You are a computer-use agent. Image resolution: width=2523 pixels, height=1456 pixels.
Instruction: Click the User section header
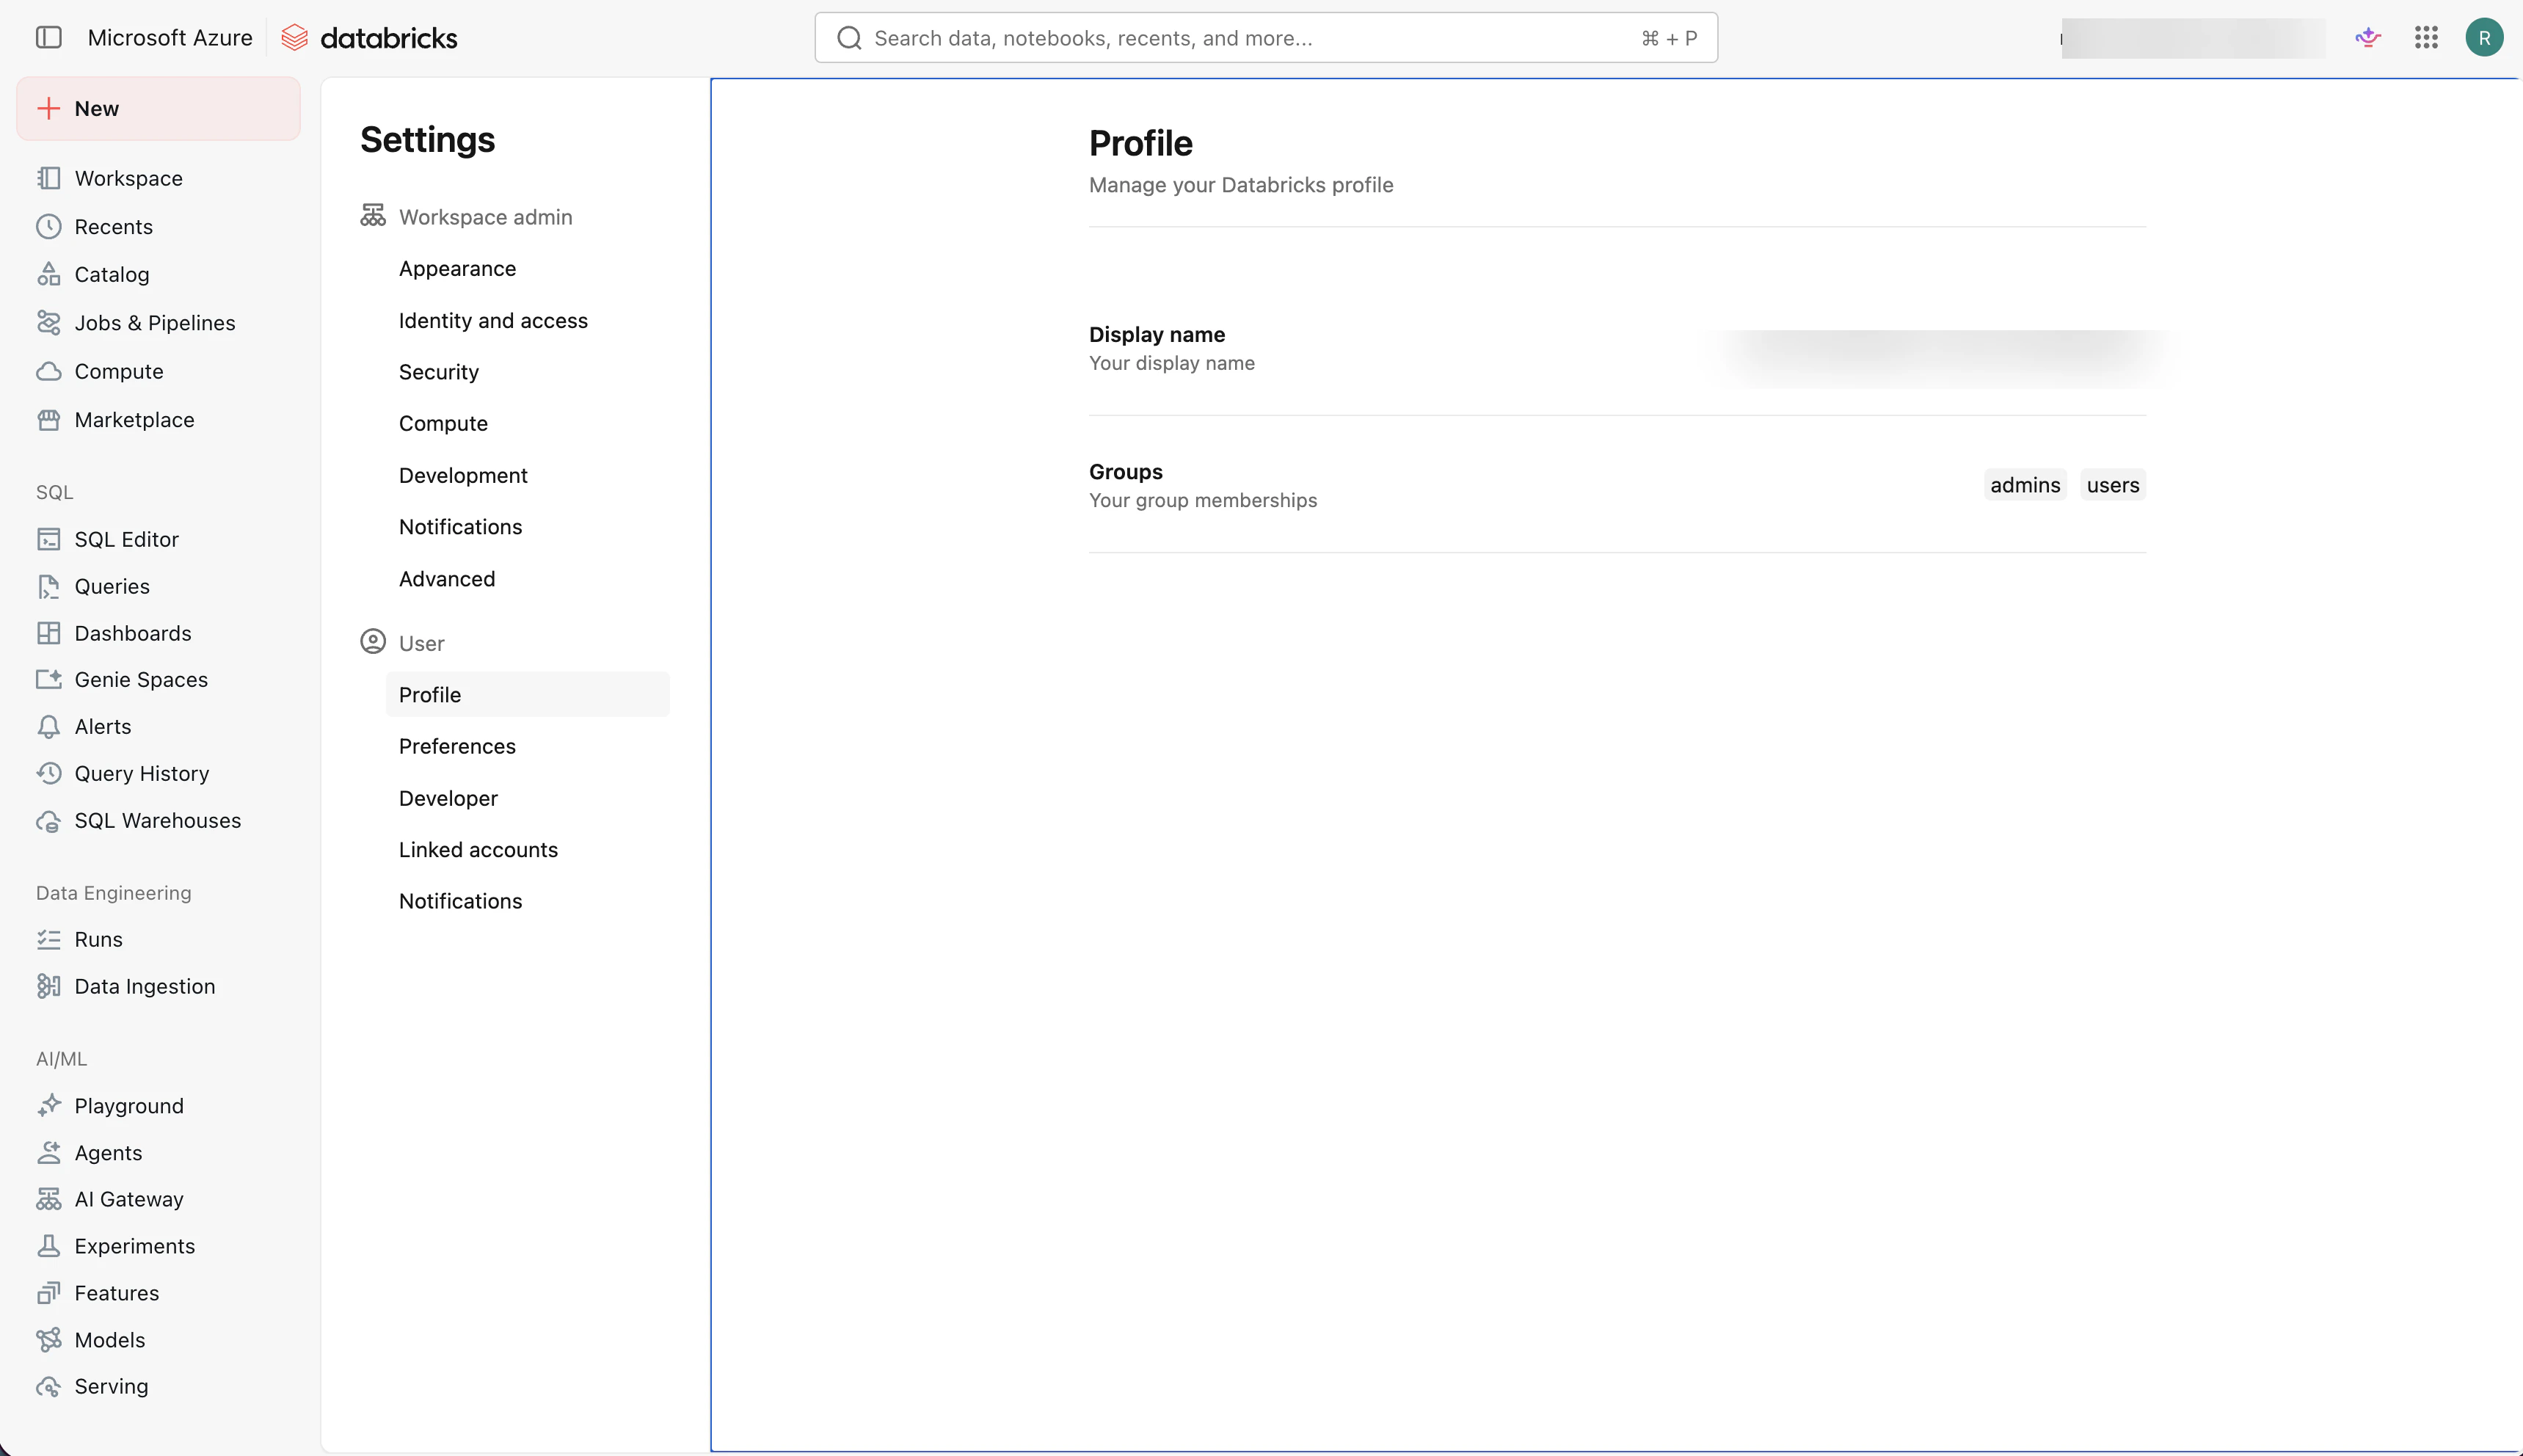tap(421, 643)
